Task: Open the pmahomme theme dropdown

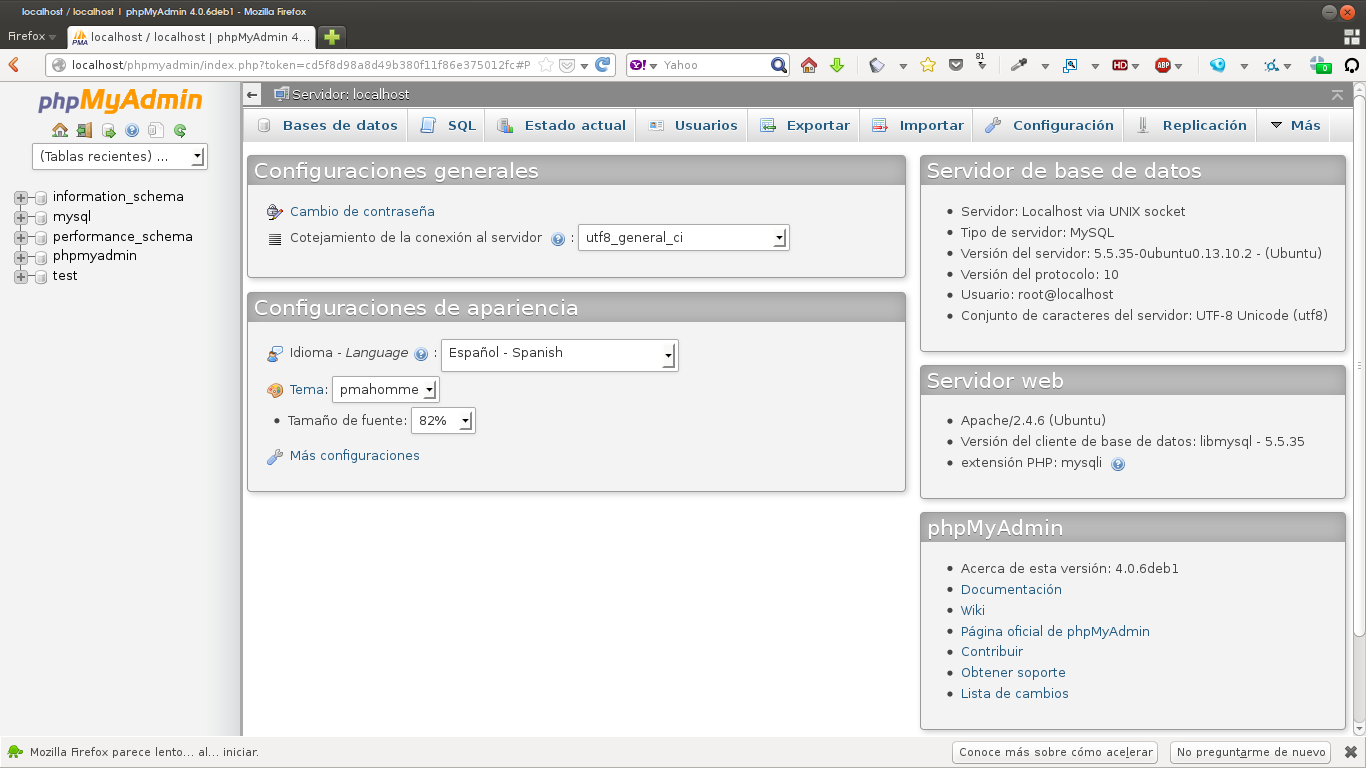Action: point(386,390)
